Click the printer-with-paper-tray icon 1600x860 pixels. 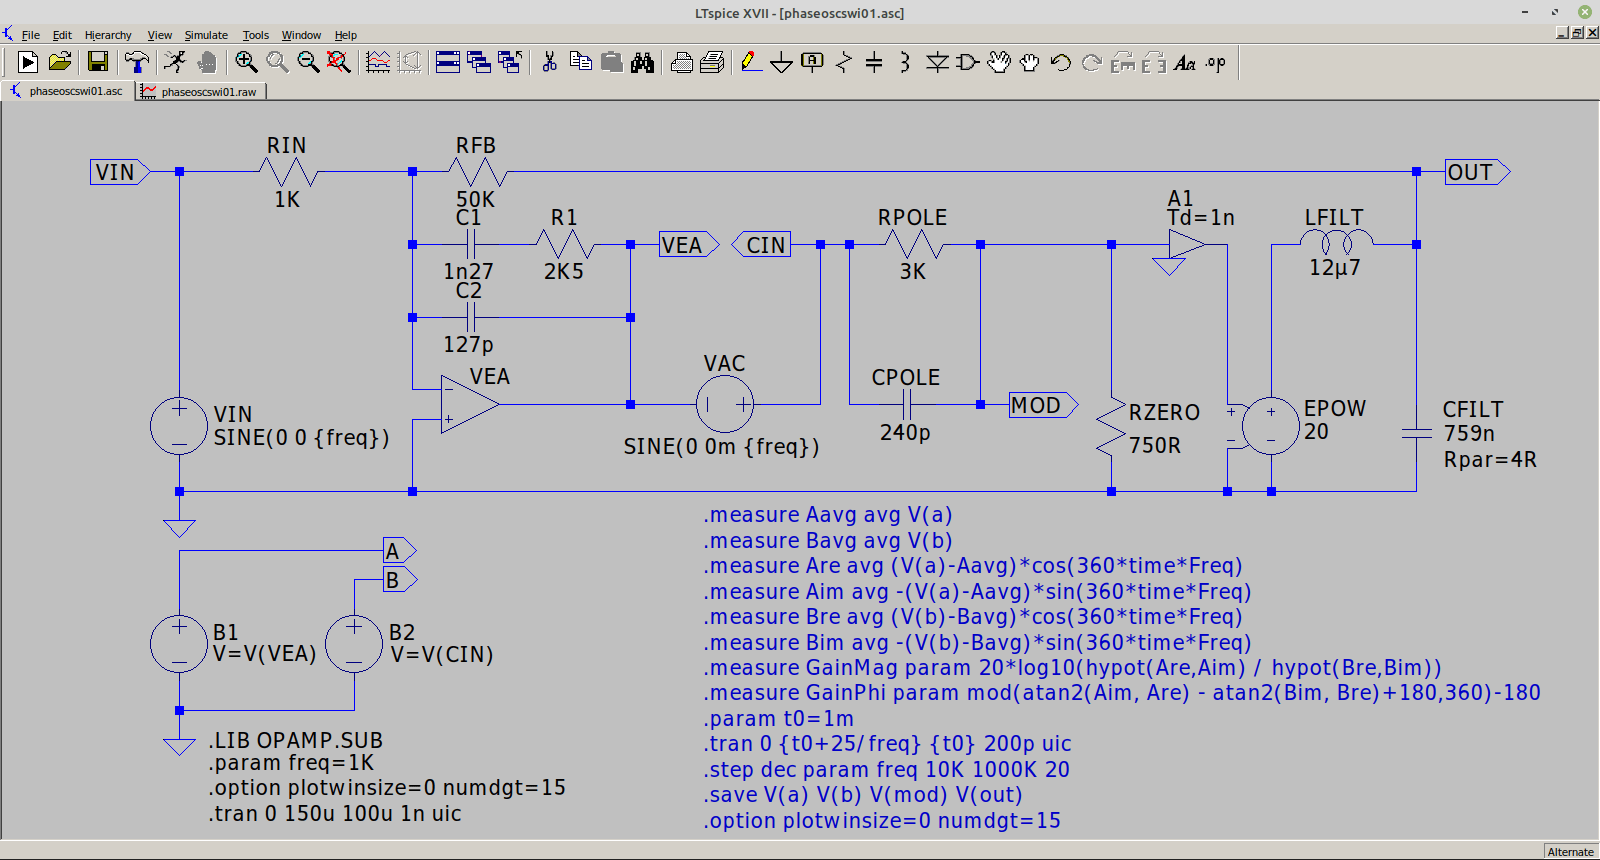pos(712,62)
